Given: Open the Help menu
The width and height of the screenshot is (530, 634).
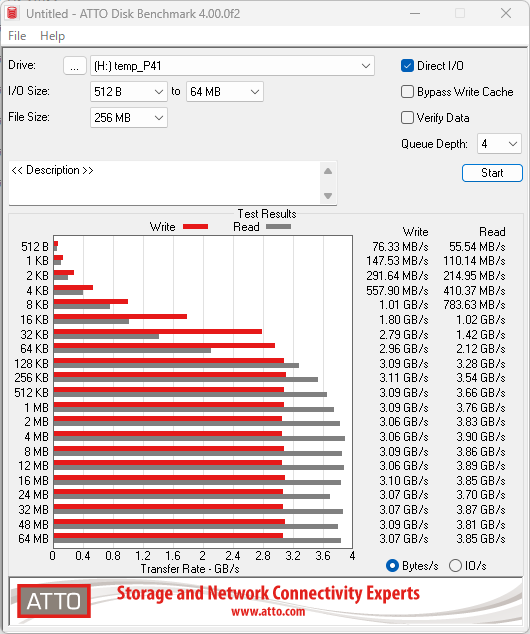Looking at the screenshot, I should click(x=53, y=36).
